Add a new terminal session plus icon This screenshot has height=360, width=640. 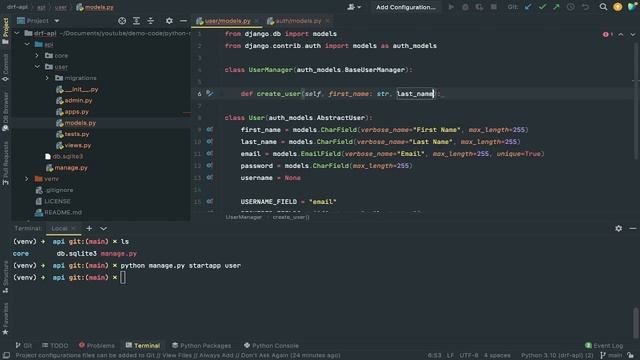point(89,229)
